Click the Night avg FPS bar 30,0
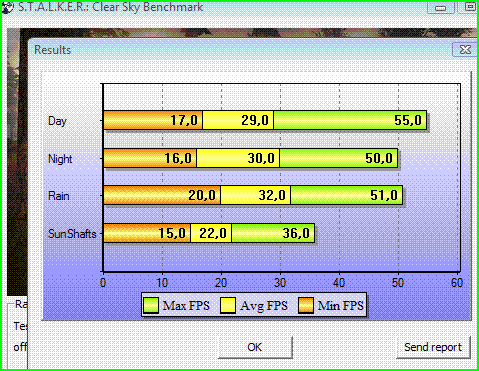 click(238, 158)
